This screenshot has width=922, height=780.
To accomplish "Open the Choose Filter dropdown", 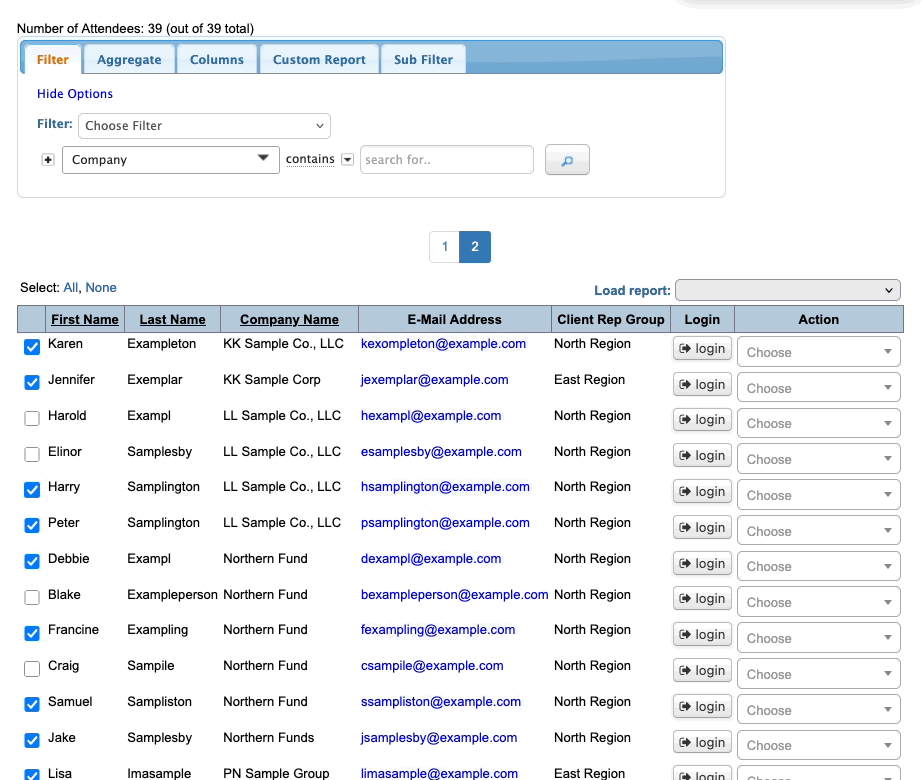I will (x=204, y=126).
